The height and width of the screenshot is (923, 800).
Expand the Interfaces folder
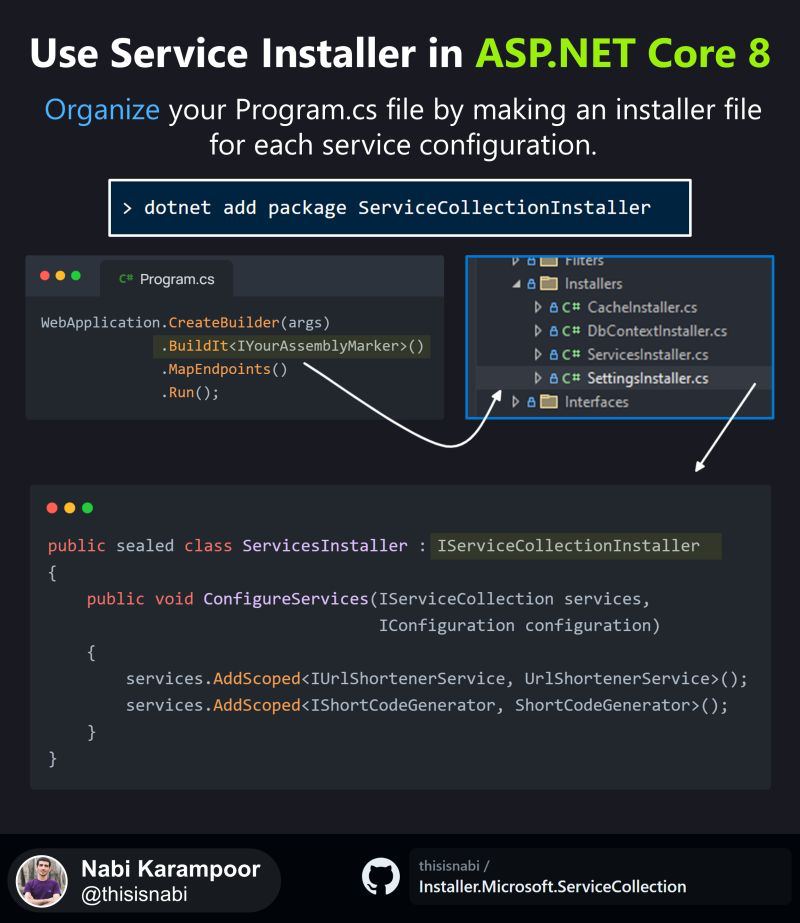516,401
